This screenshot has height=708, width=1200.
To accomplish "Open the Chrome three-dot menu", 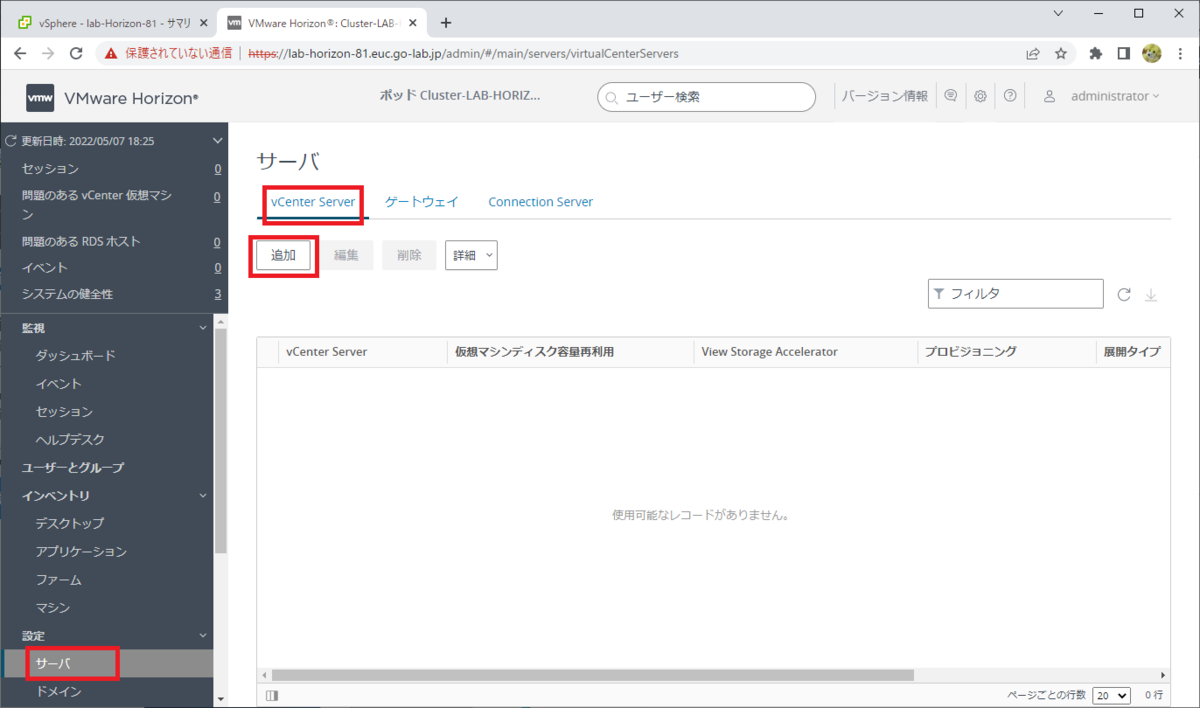I will (x=1180, y=53).
